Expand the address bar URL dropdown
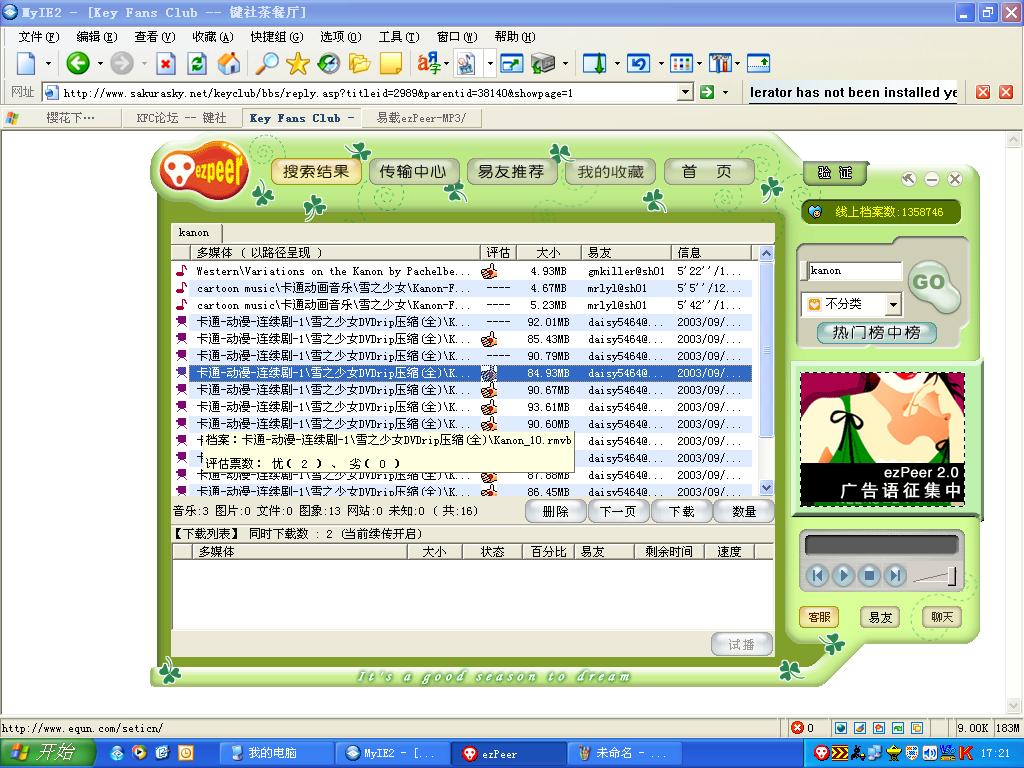Viewport: 1024px width, 768px height. [x=685, y=92]
